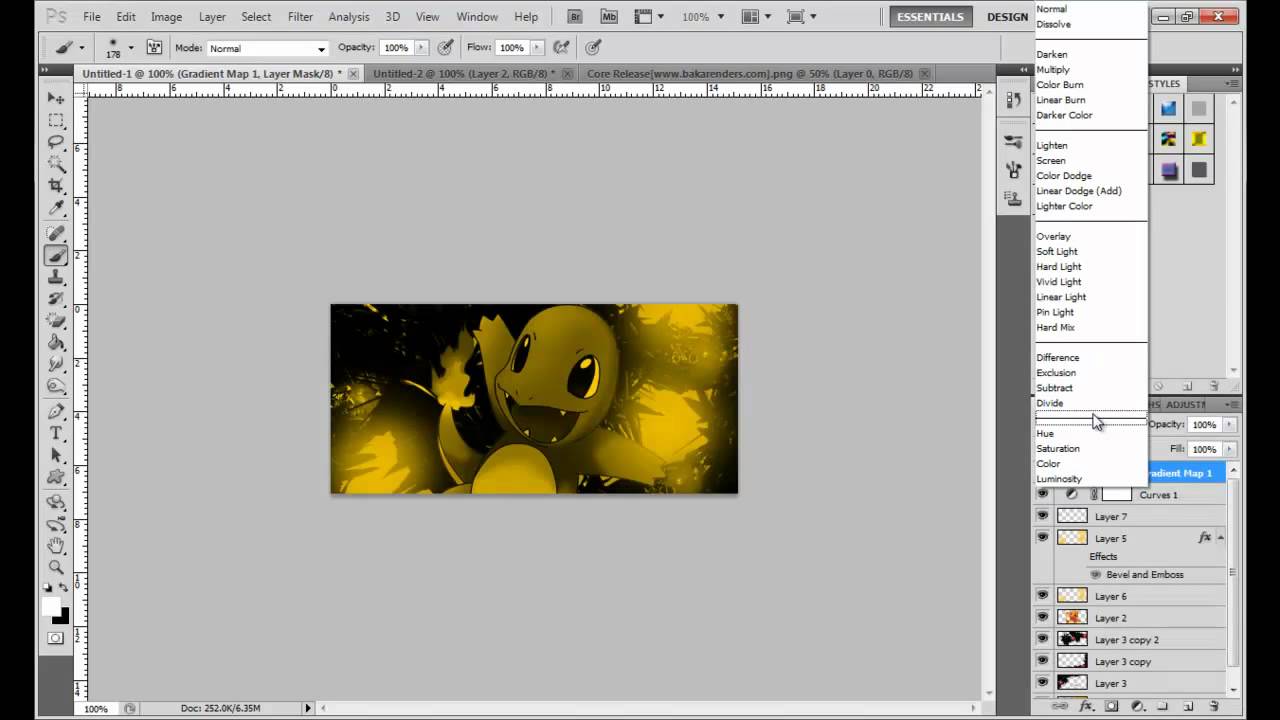
Task: Open the Filter menu
Action: [300, 17]
